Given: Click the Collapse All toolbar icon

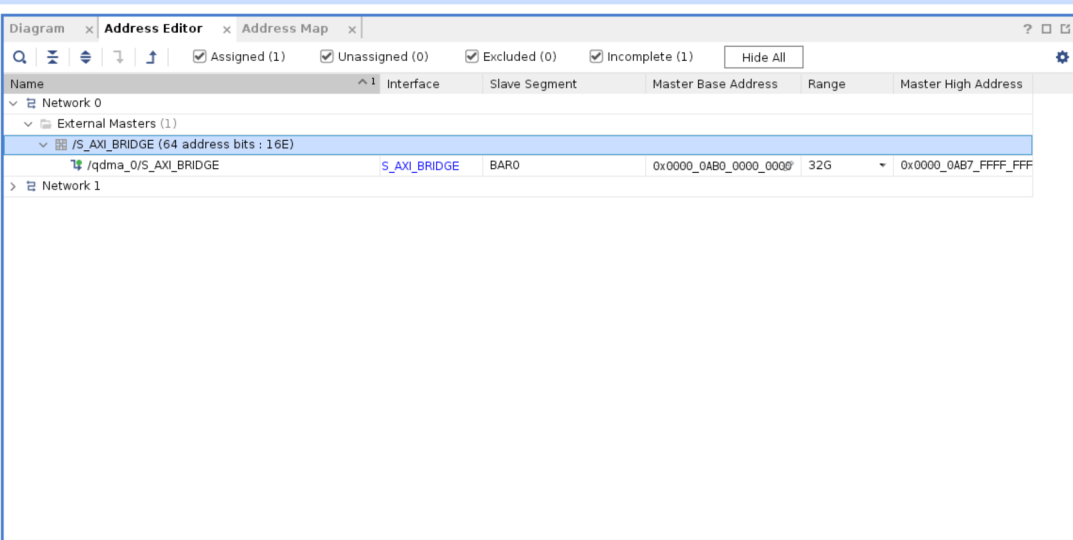Looking at the screenshot, I should point(52,57).
